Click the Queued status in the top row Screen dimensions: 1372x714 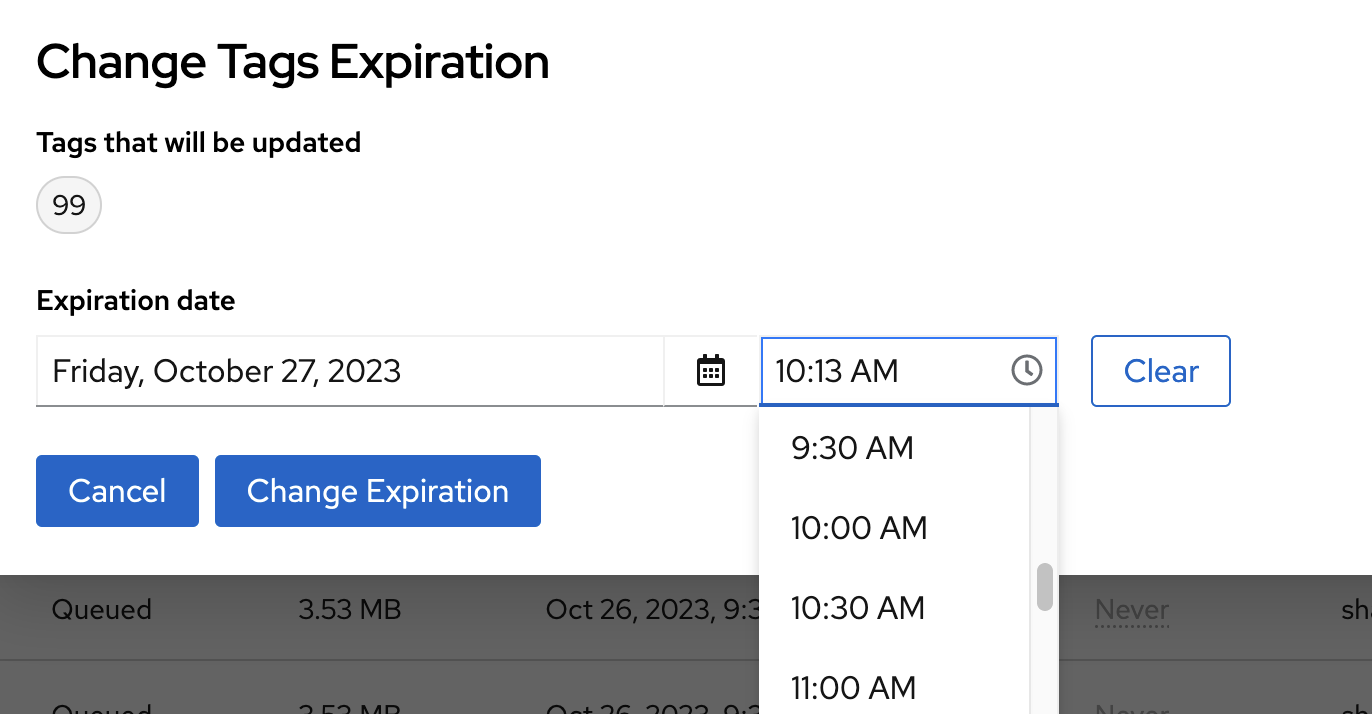[101, 610]
